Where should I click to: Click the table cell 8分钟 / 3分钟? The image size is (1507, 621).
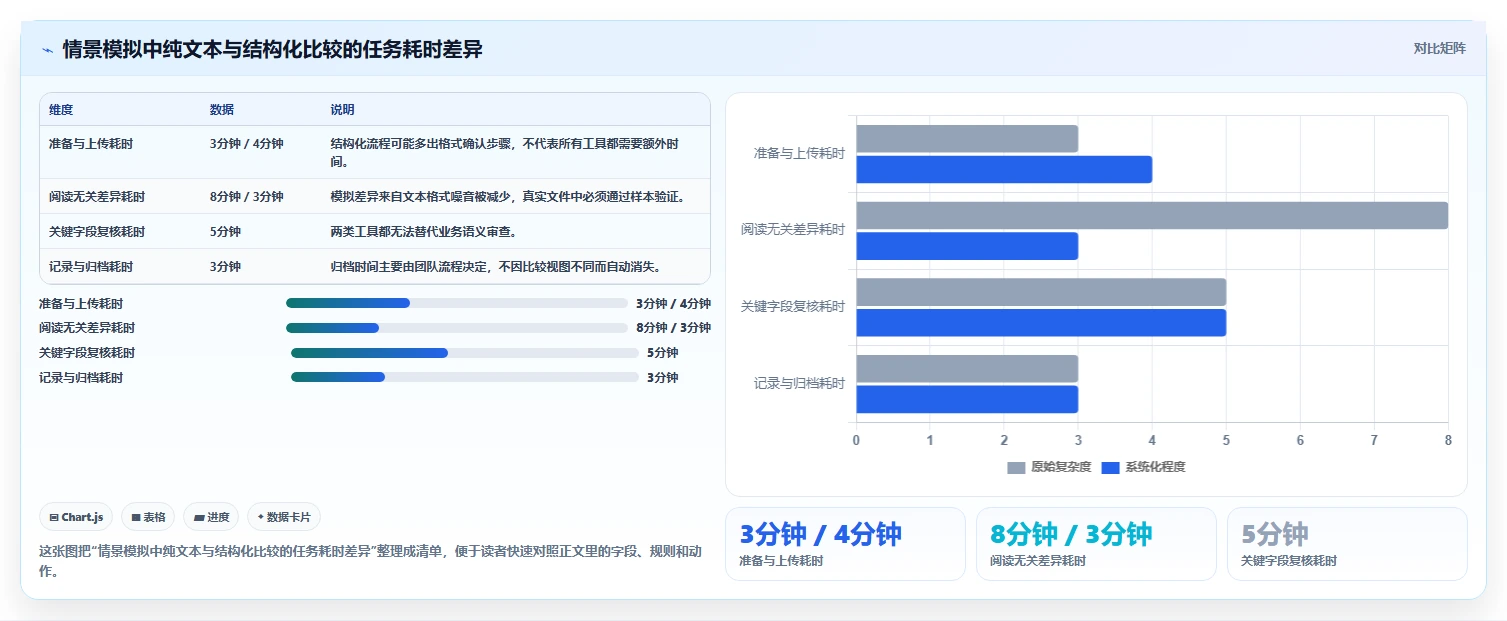[247, 197]
